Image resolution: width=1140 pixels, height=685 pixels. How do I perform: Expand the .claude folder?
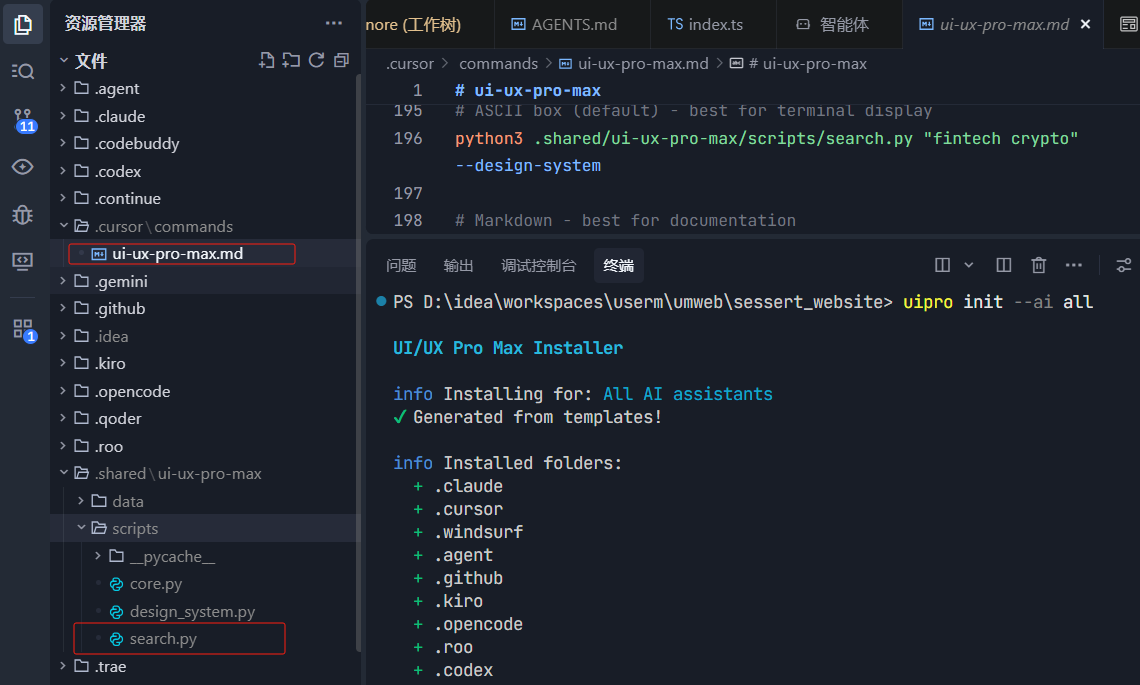pos(120,116)
